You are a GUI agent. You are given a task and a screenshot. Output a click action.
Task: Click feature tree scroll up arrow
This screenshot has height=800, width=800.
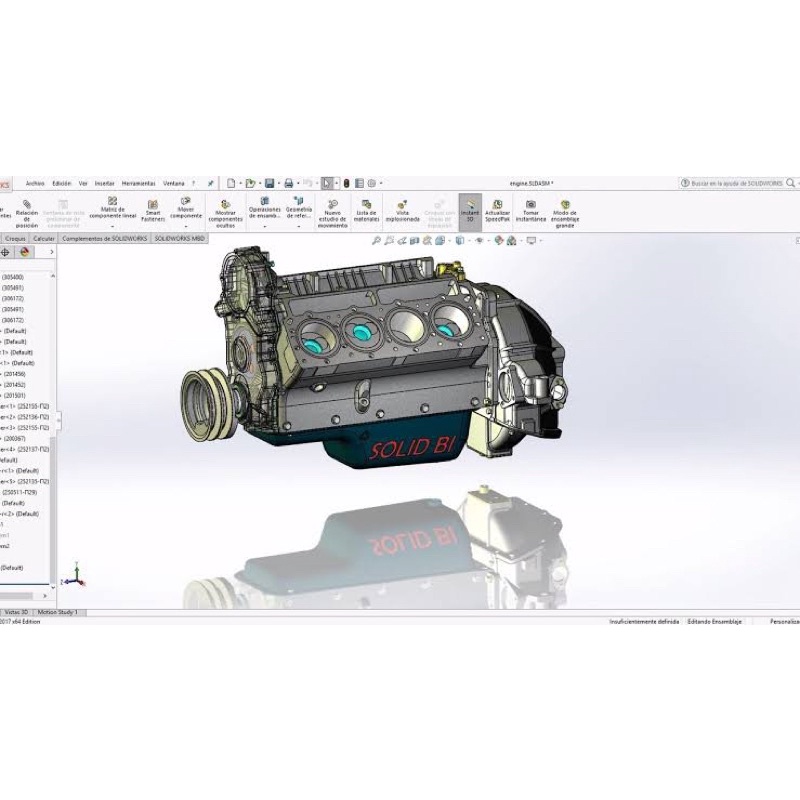[53, 276]
